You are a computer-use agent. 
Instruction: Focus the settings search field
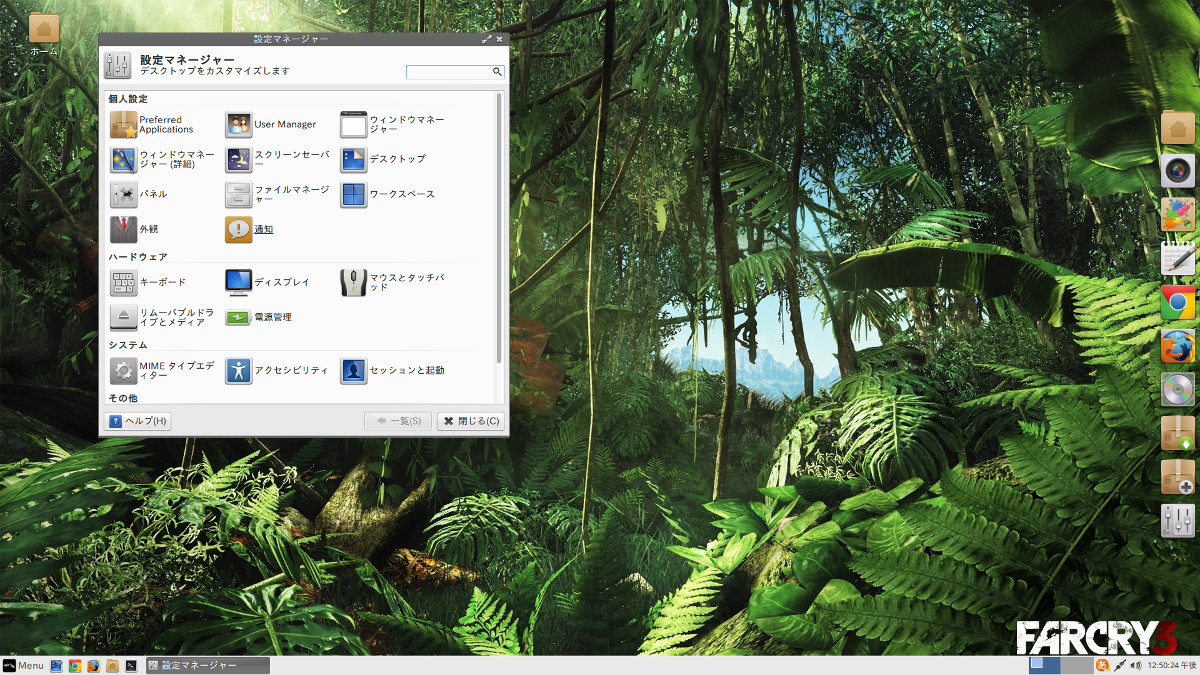(x=455, y=72)
